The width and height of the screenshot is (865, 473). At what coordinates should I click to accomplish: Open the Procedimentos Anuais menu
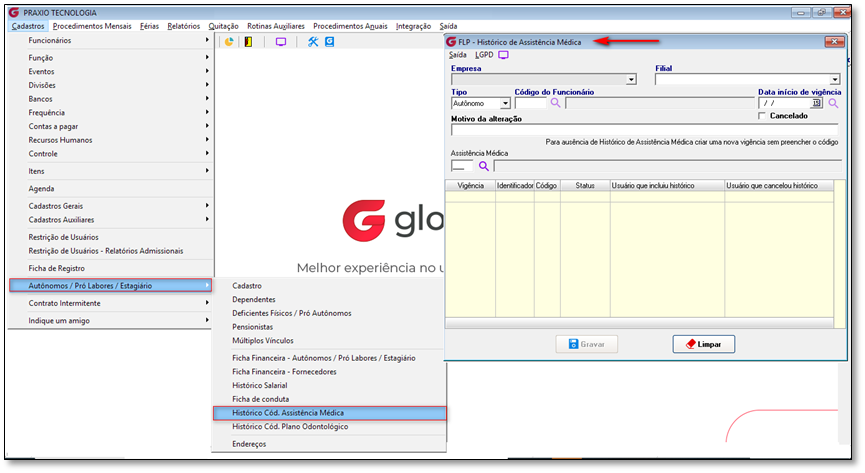pos(350,26)
